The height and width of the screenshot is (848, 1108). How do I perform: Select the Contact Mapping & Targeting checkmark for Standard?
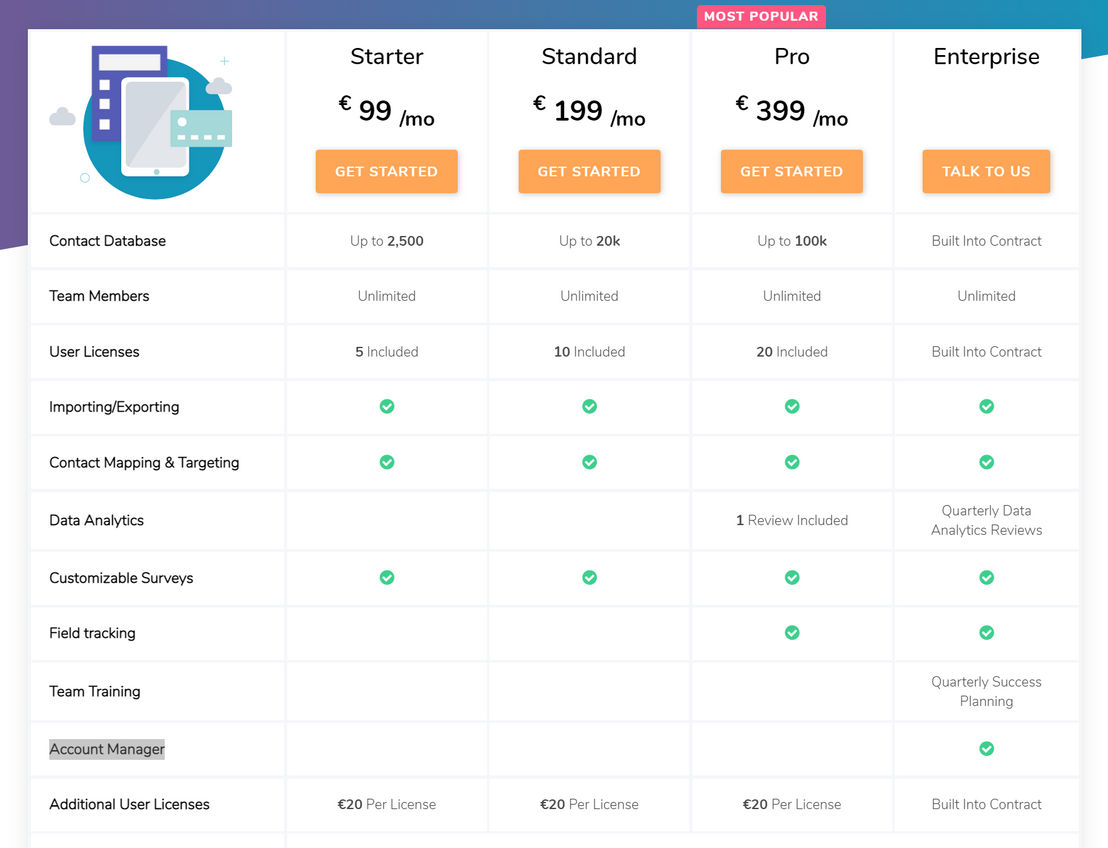(589, 462)
